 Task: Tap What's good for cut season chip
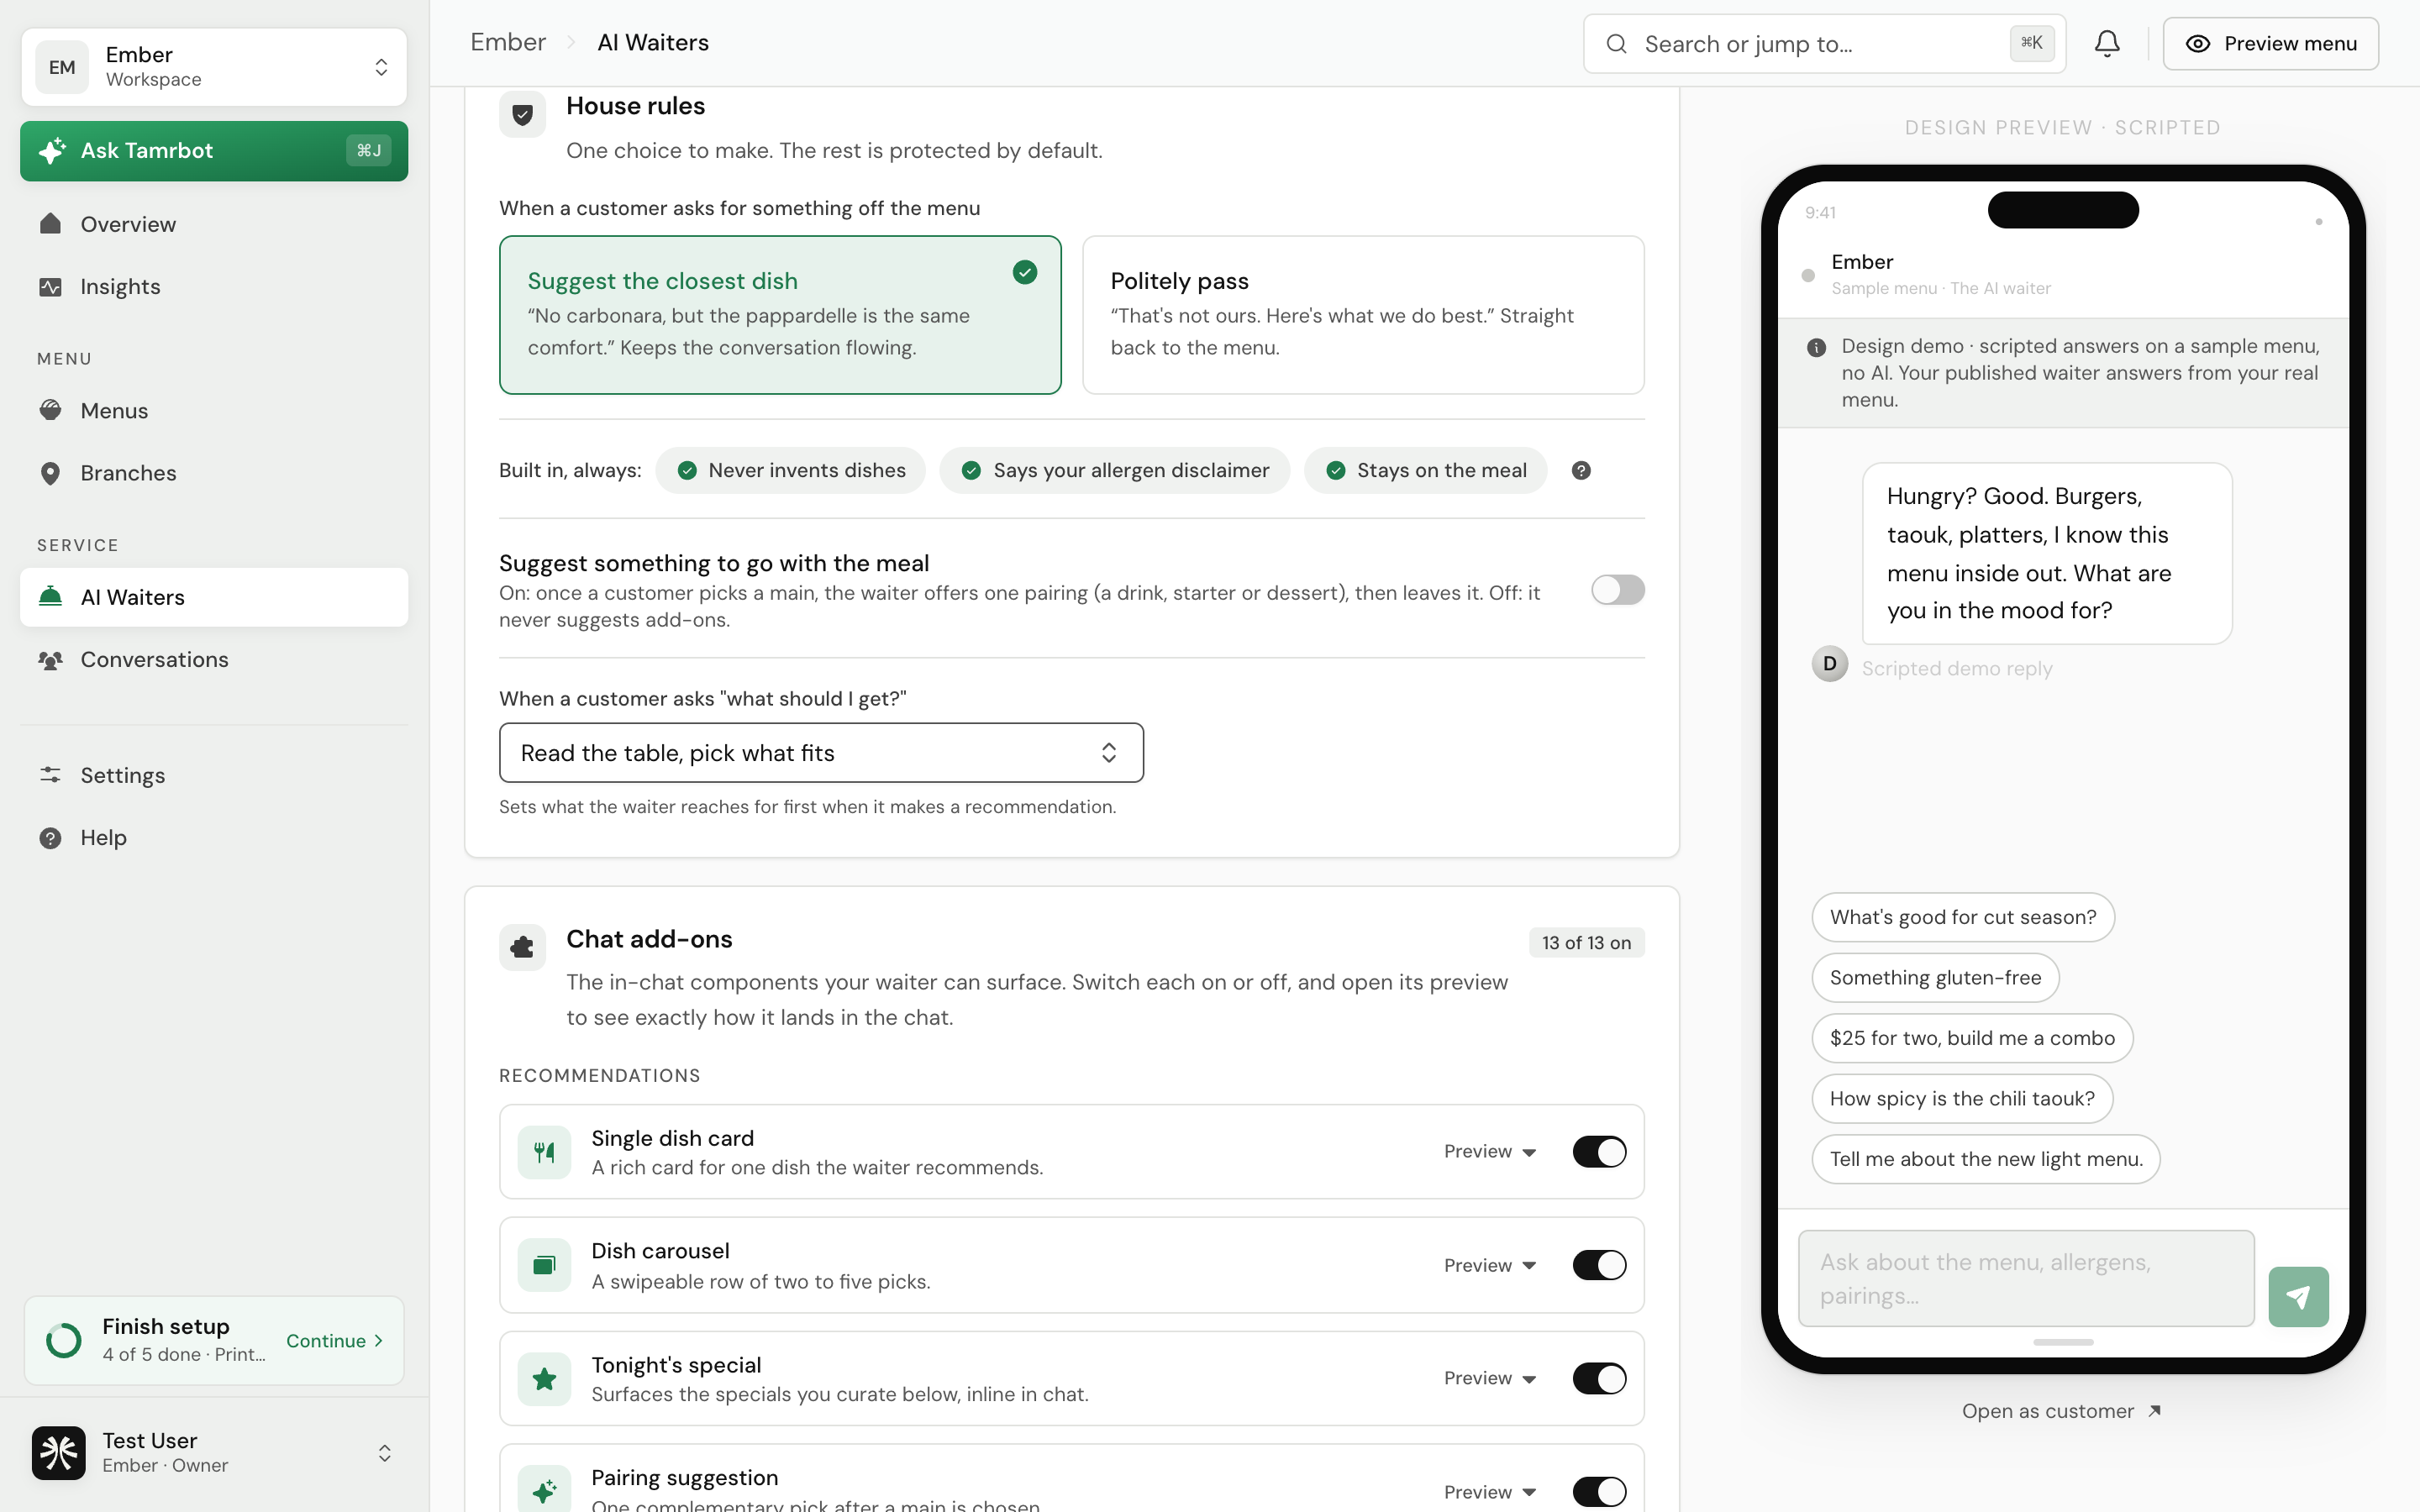(x=1962, y=917)
